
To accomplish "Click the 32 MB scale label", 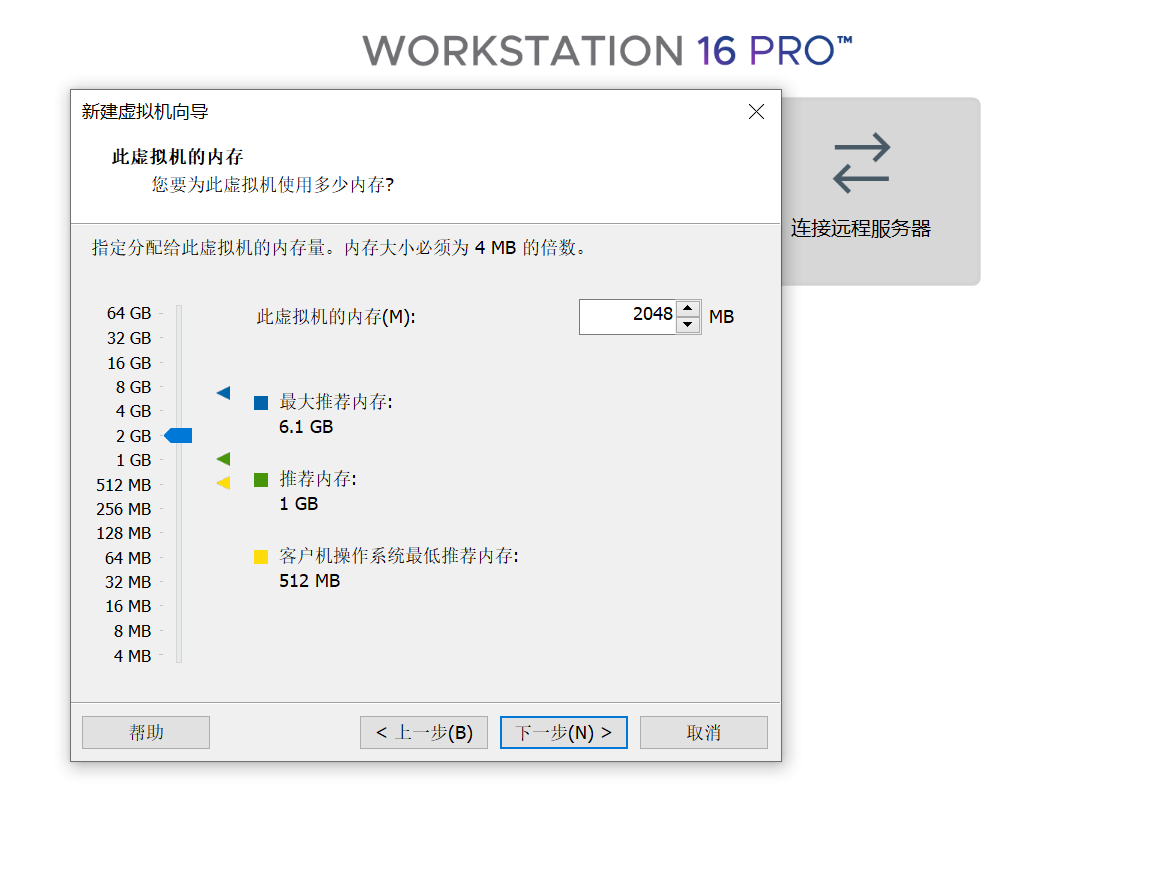I will pos(128,582).
